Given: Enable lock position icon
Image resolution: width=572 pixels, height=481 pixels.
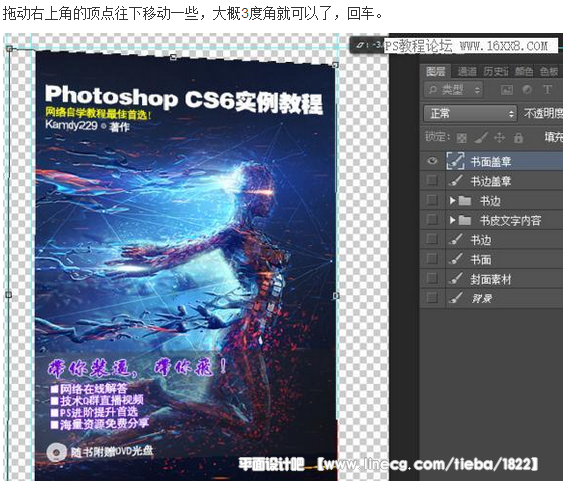Looking at the screenshot, I should tap(499, 137).
